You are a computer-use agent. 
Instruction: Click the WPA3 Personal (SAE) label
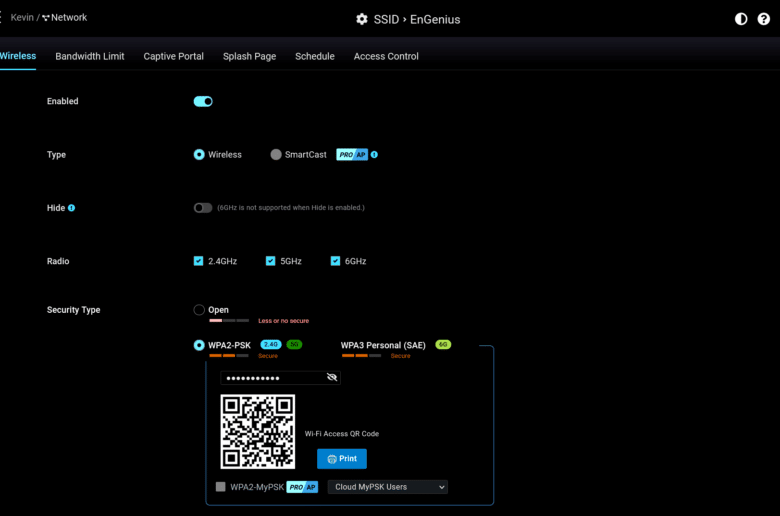coord(383,345)
